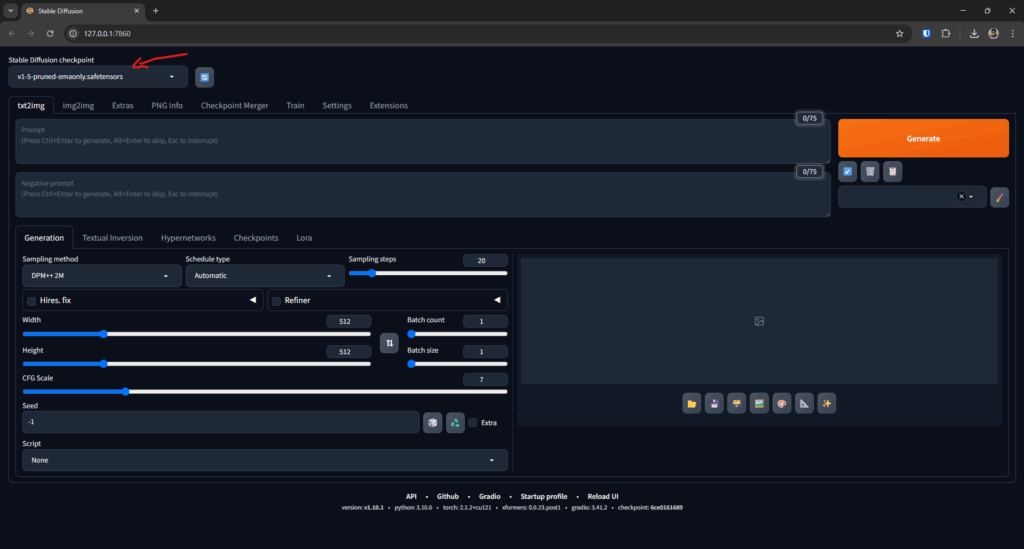1024x549 pixels.
Task: Open browser extensions puzzle icon
Action: point(946,33)
